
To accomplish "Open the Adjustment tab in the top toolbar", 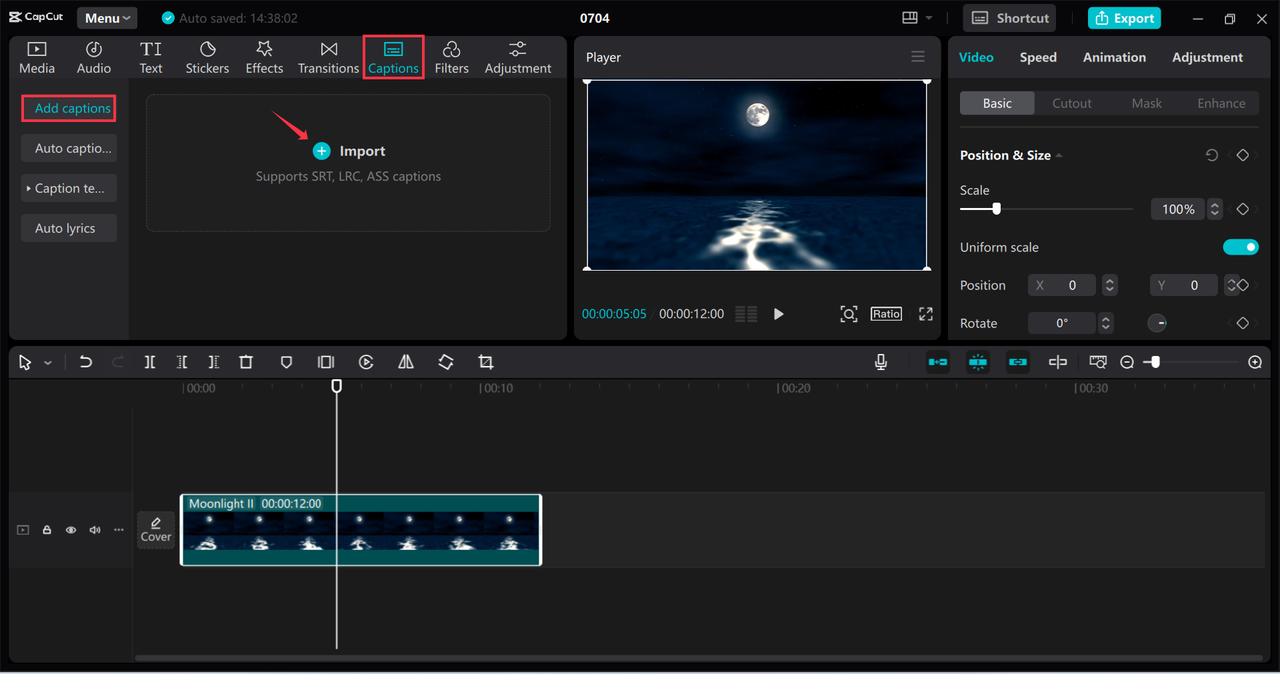I will pos(518,58).
